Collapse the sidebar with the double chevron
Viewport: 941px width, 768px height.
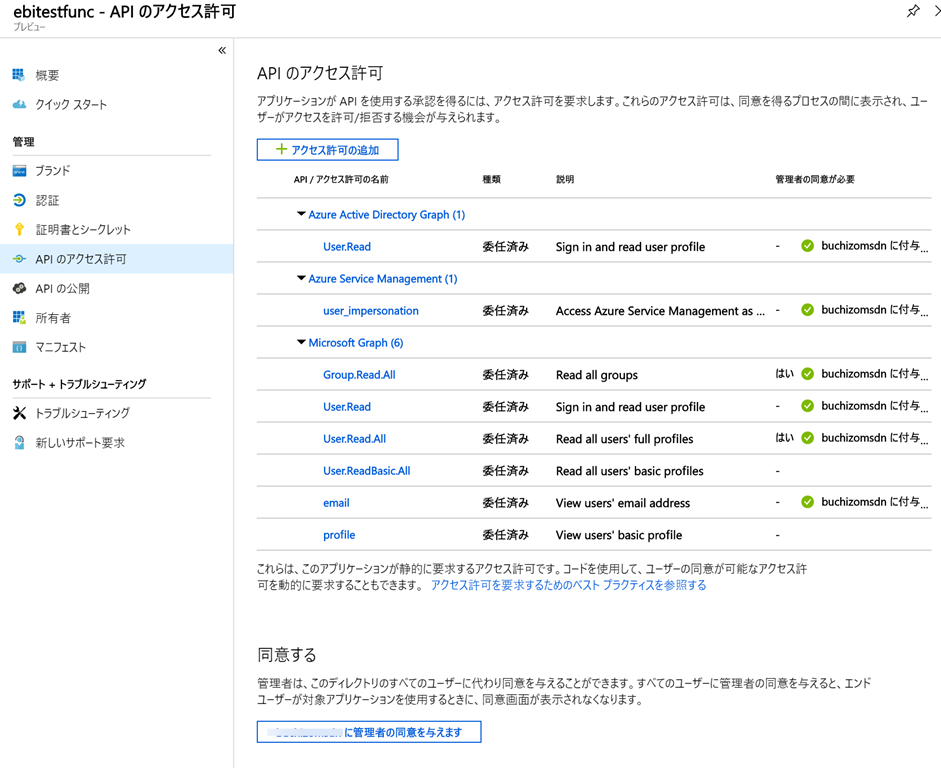pyautogui.click(x=222, y=50)
